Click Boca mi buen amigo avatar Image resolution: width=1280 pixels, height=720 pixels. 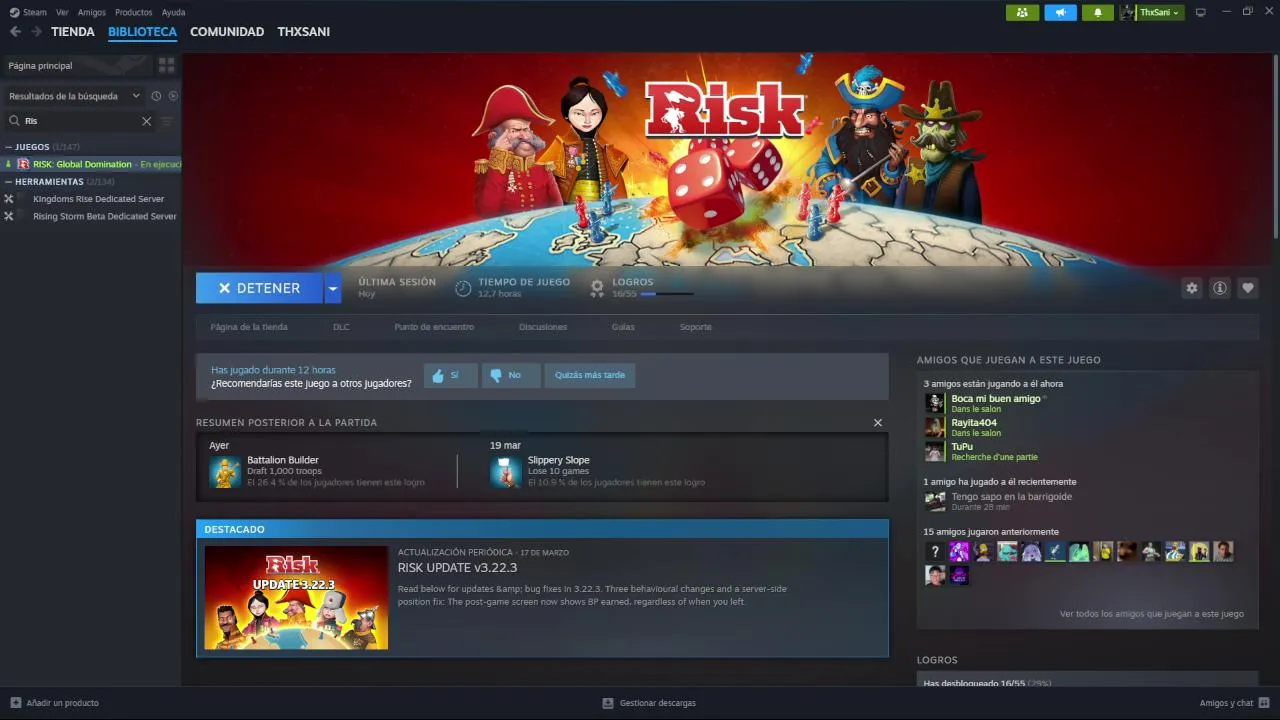935,403
